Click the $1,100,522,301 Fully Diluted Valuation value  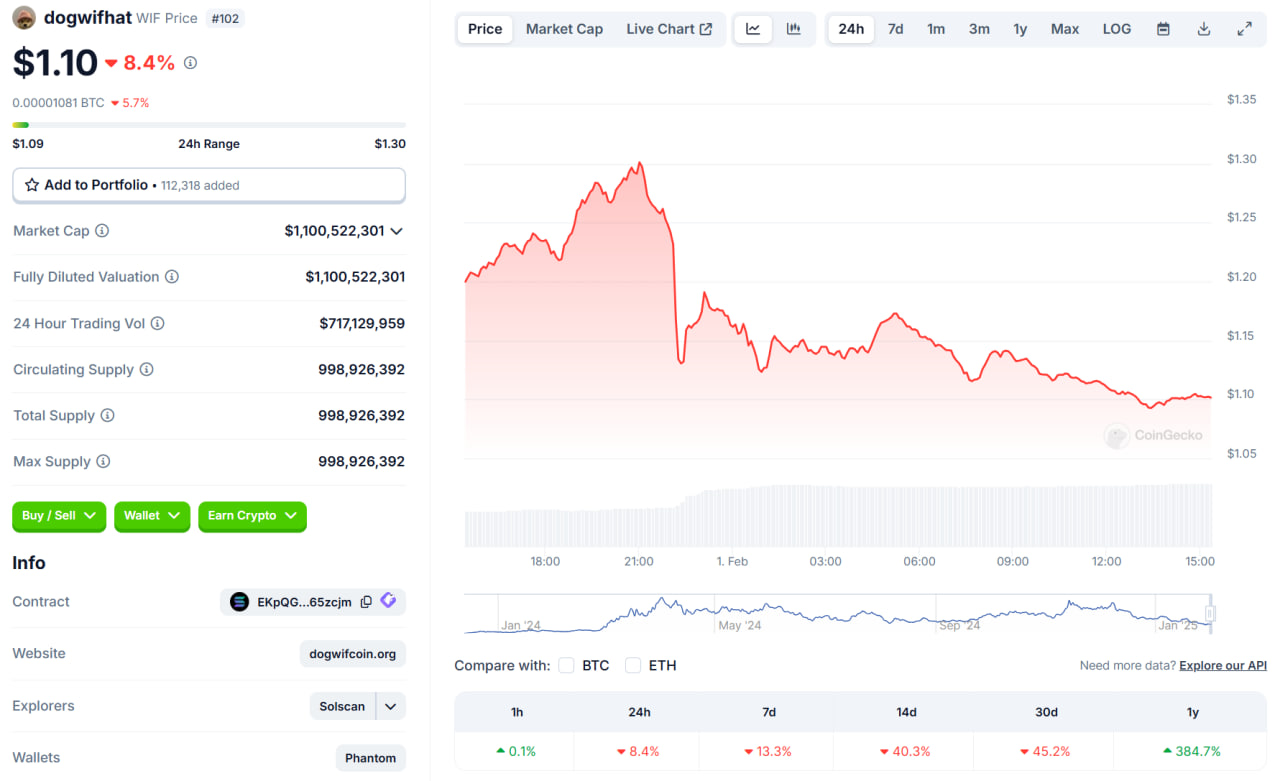[x=355, y=277]
